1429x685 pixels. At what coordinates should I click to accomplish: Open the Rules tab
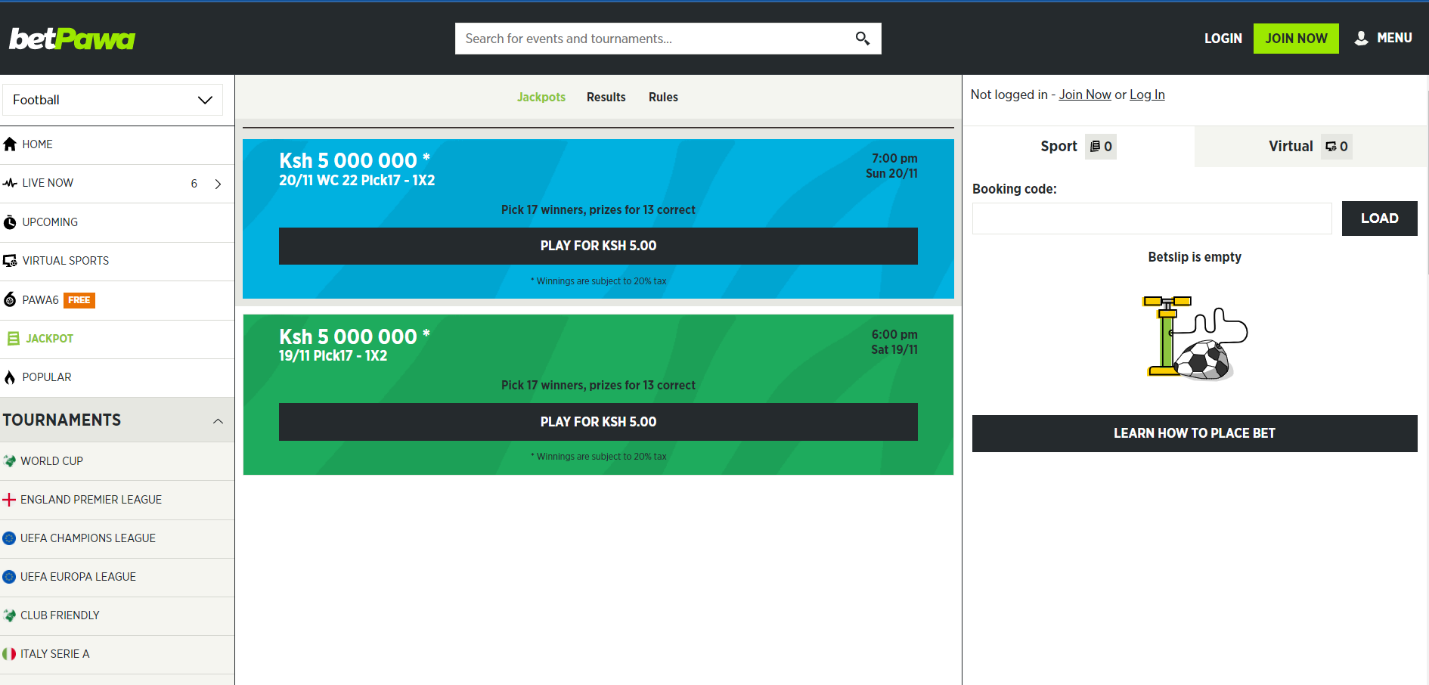pyautogui.click(x=663, y=97)
